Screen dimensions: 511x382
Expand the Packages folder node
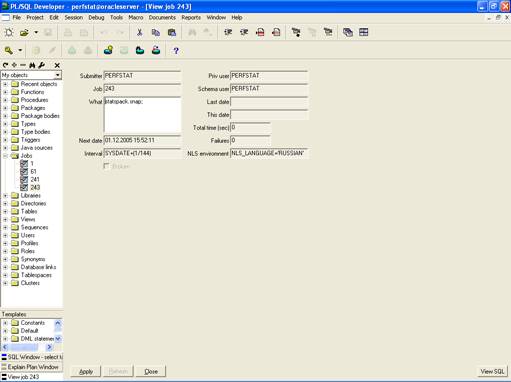tap(5, 108)
